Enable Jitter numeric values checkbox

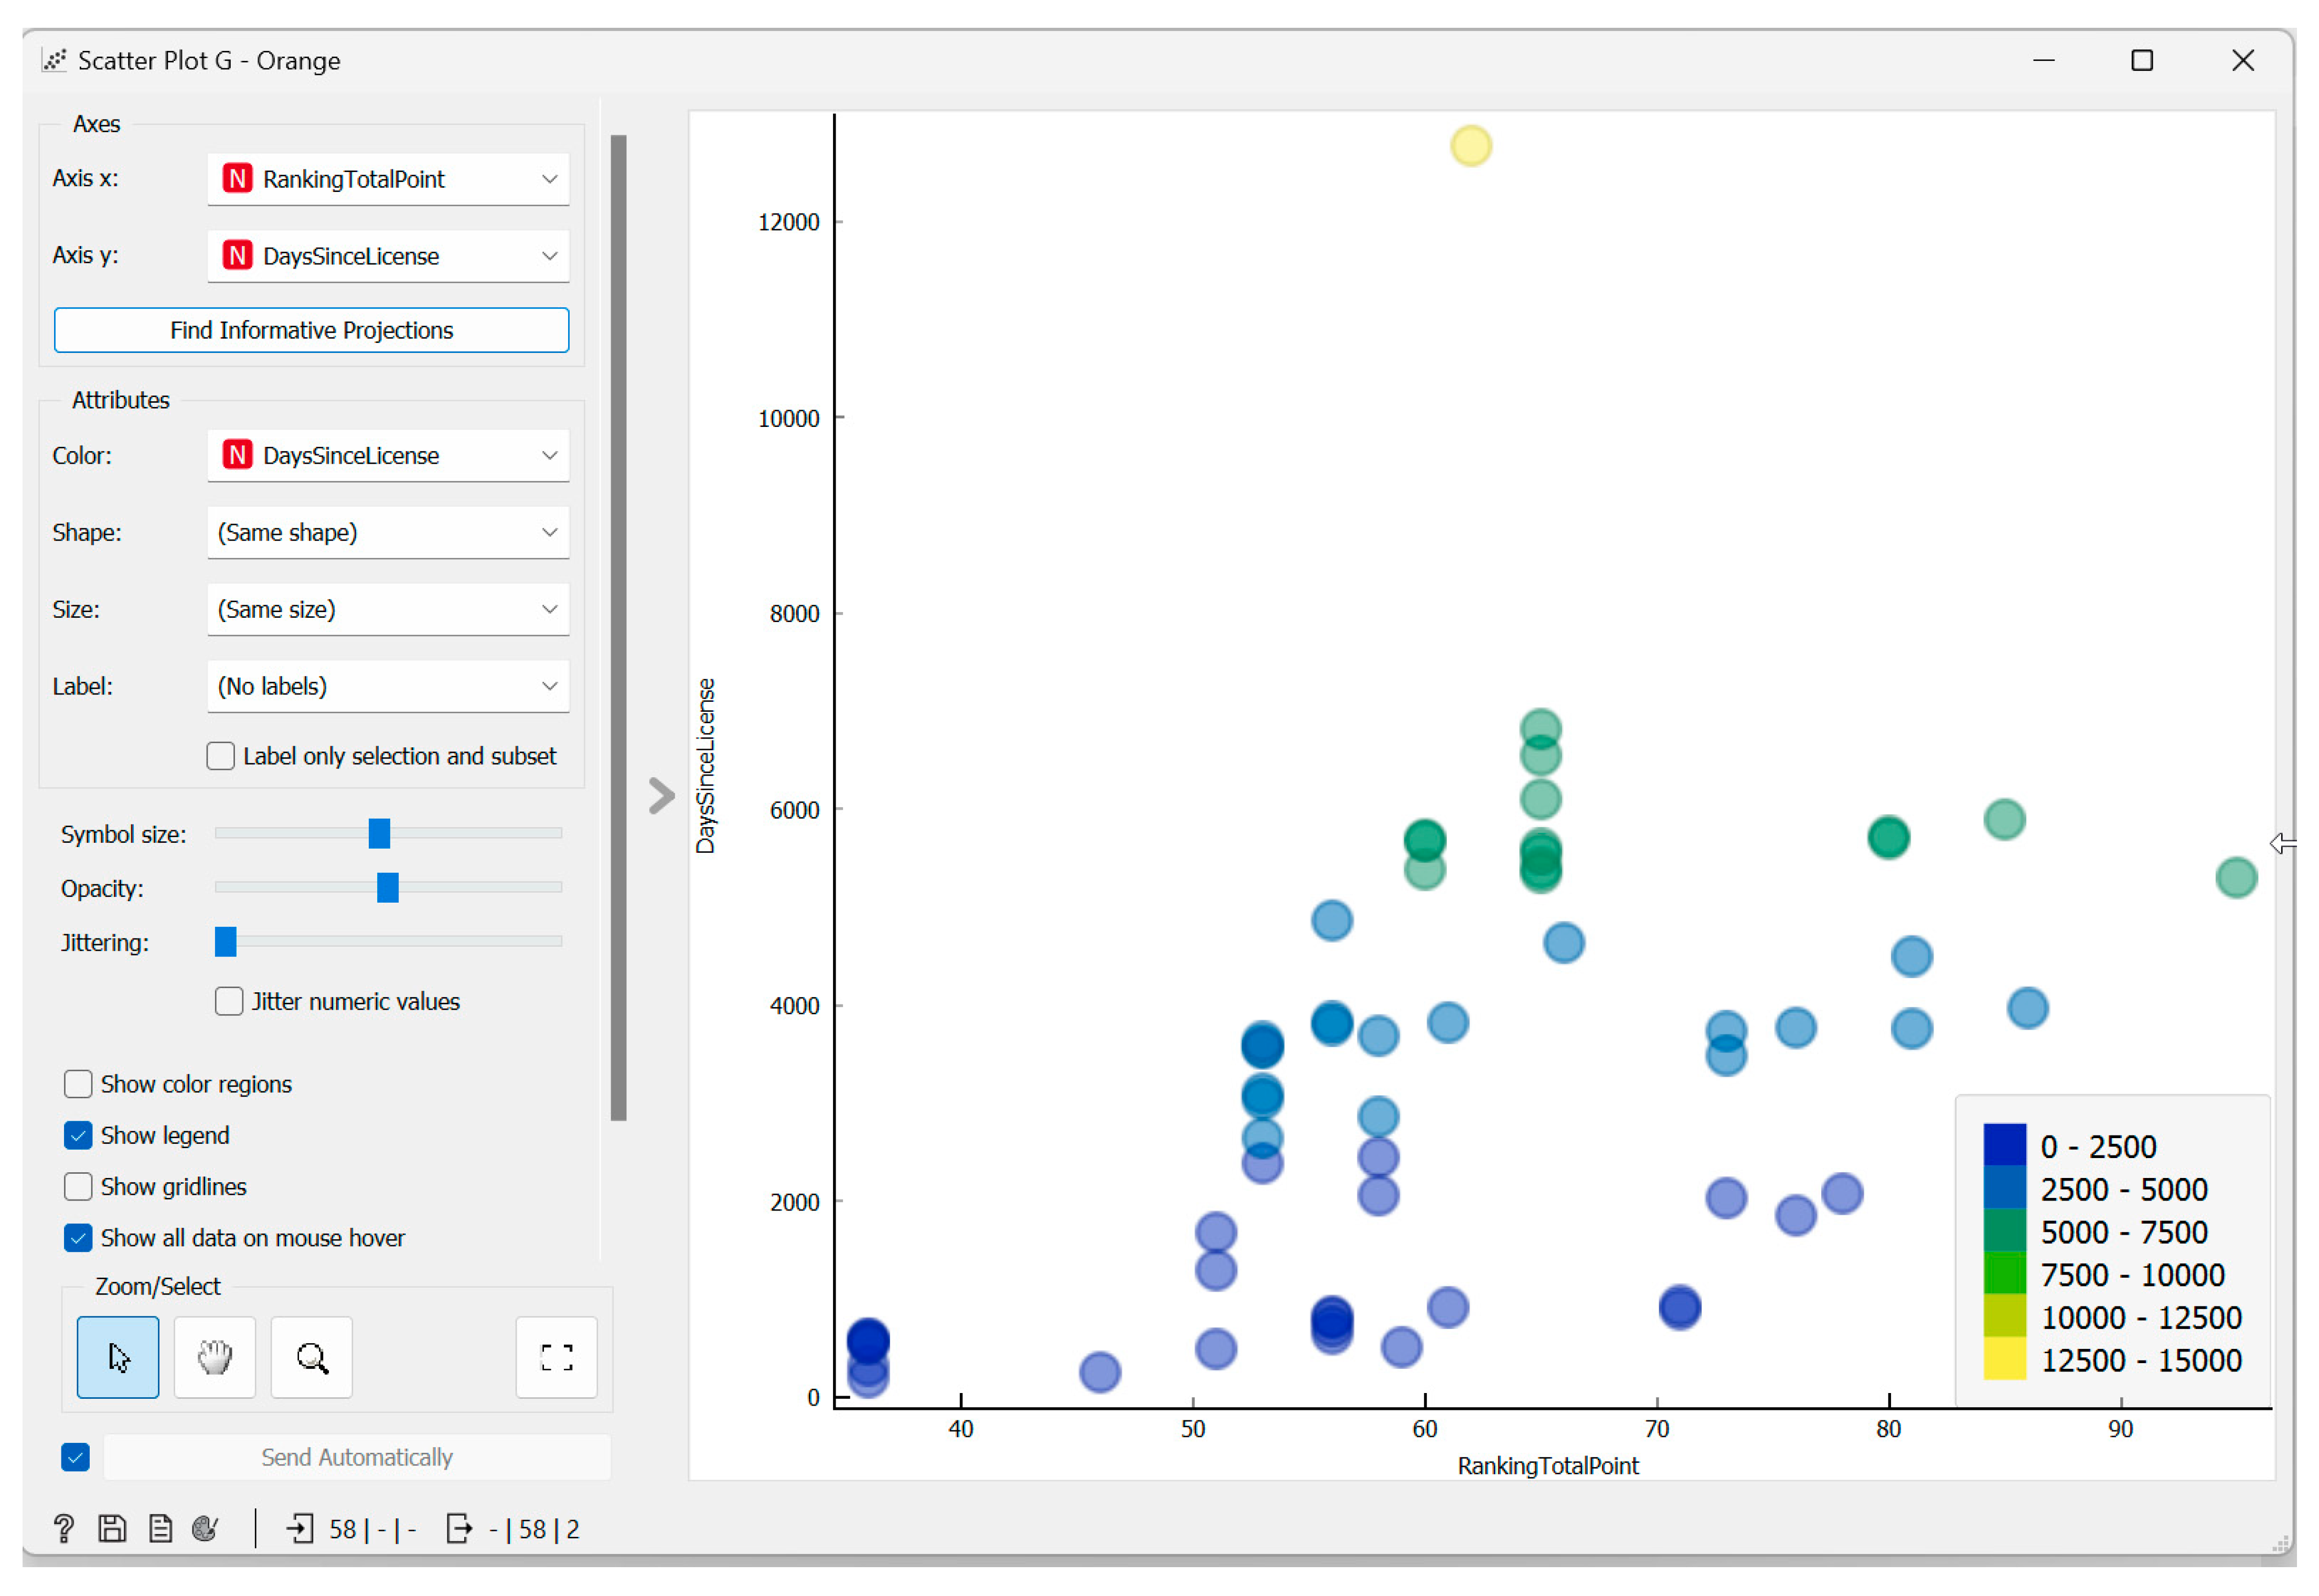[229, 1000]
